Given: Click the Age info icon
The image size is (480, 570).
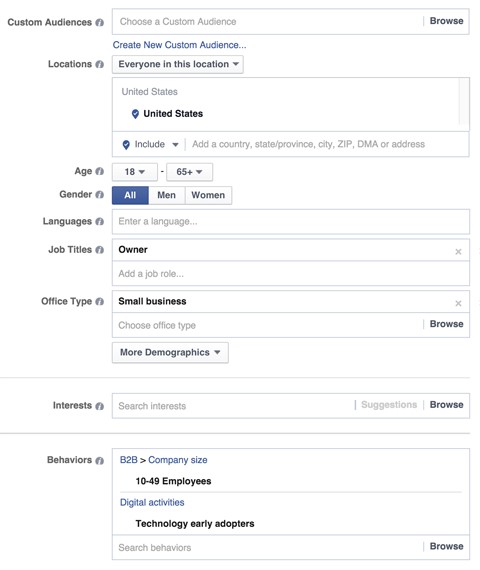Looking at the screenshot, I should 100,171.
